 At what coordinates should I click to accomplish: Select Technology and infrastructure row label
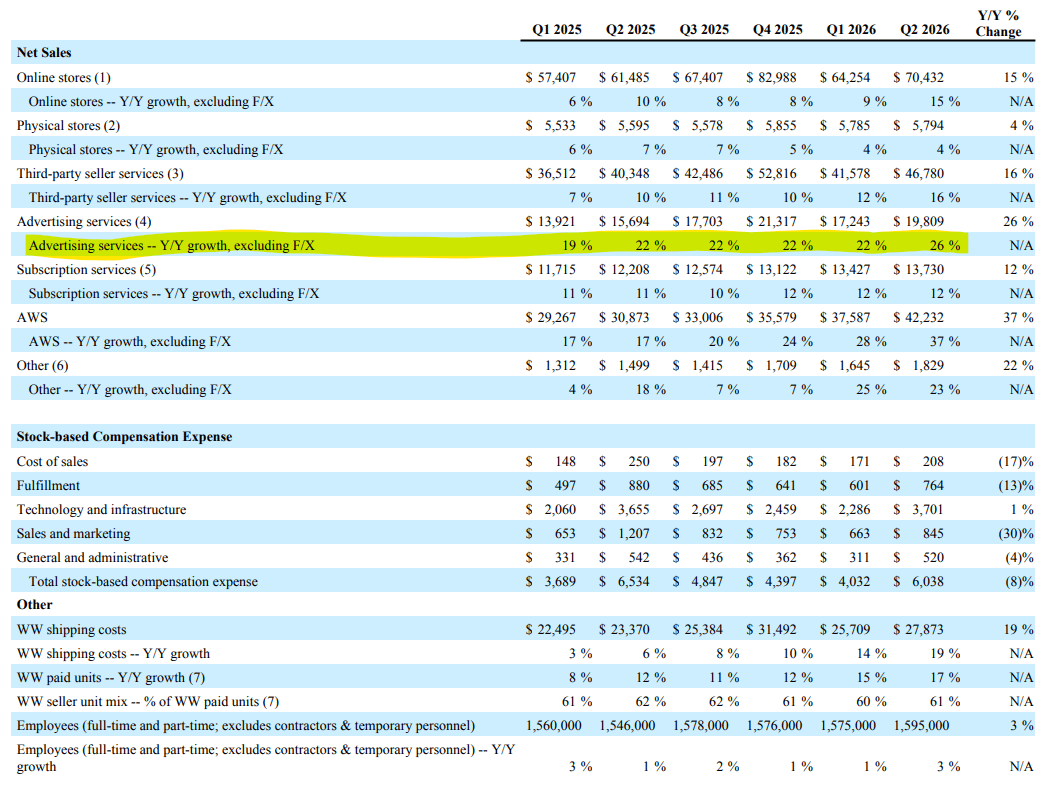(101, 510)
